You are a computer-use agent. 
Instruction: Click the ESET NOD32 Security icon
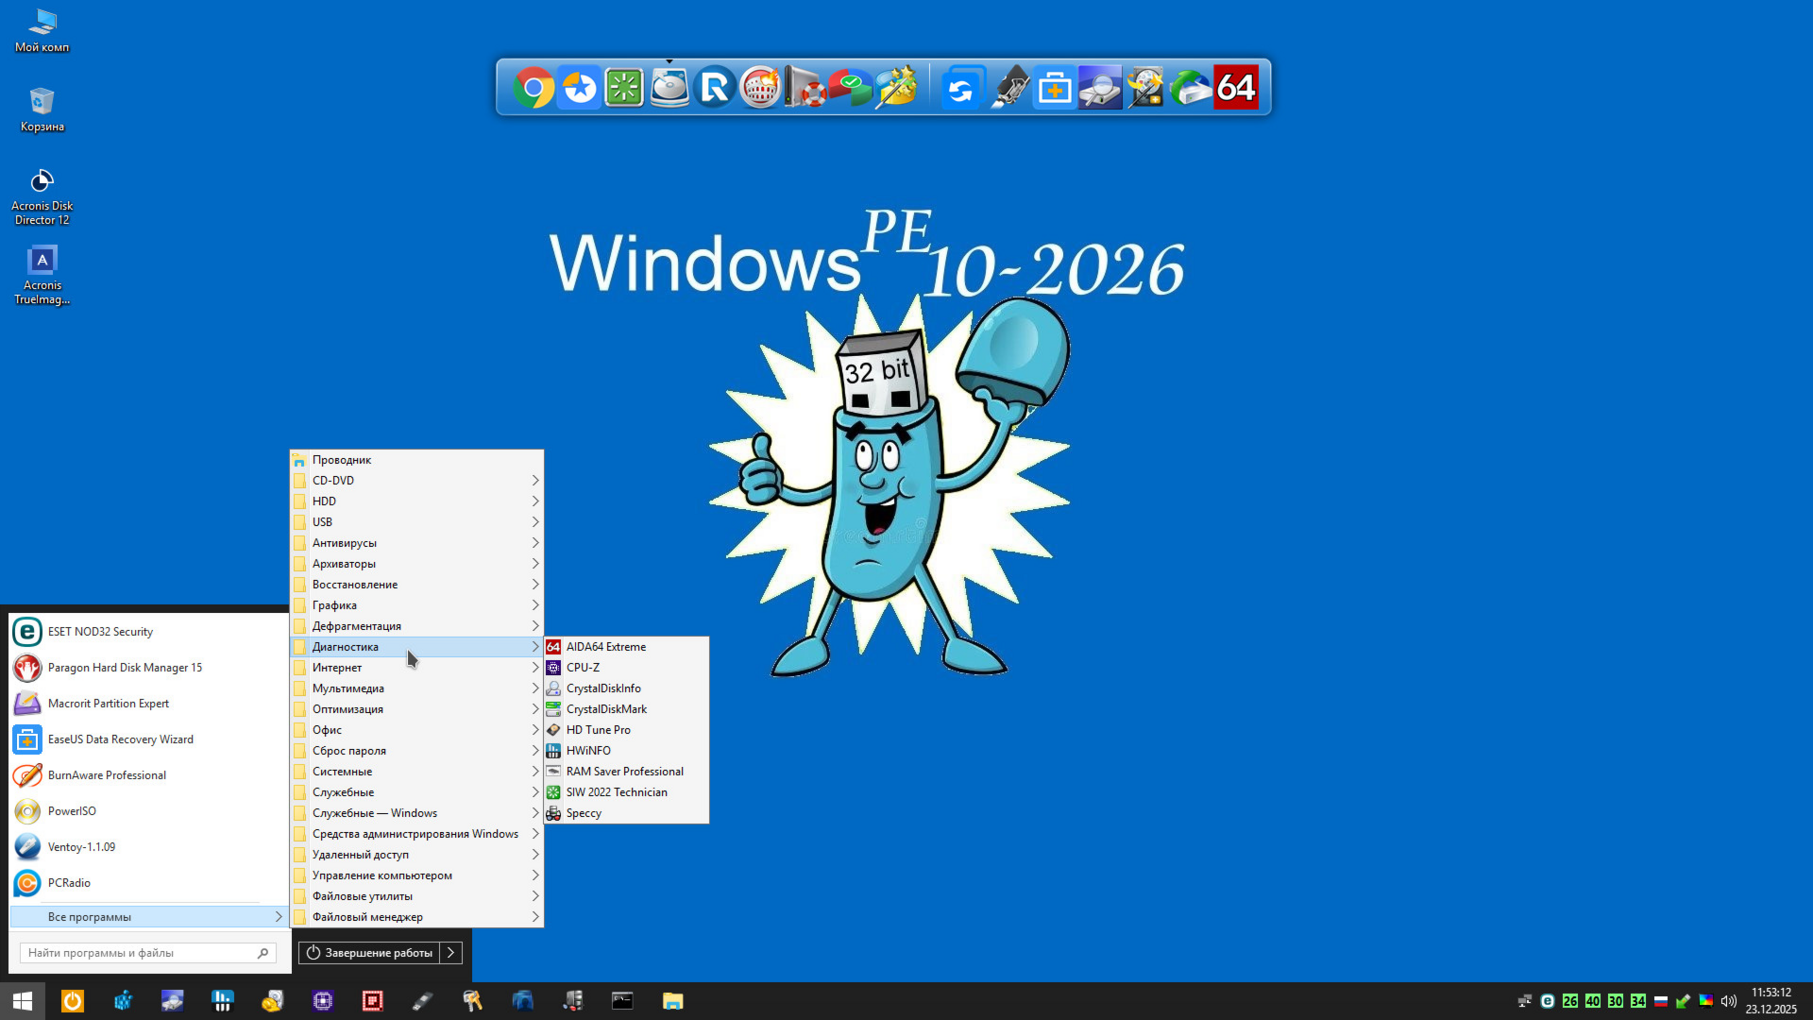tap(27, 632)
